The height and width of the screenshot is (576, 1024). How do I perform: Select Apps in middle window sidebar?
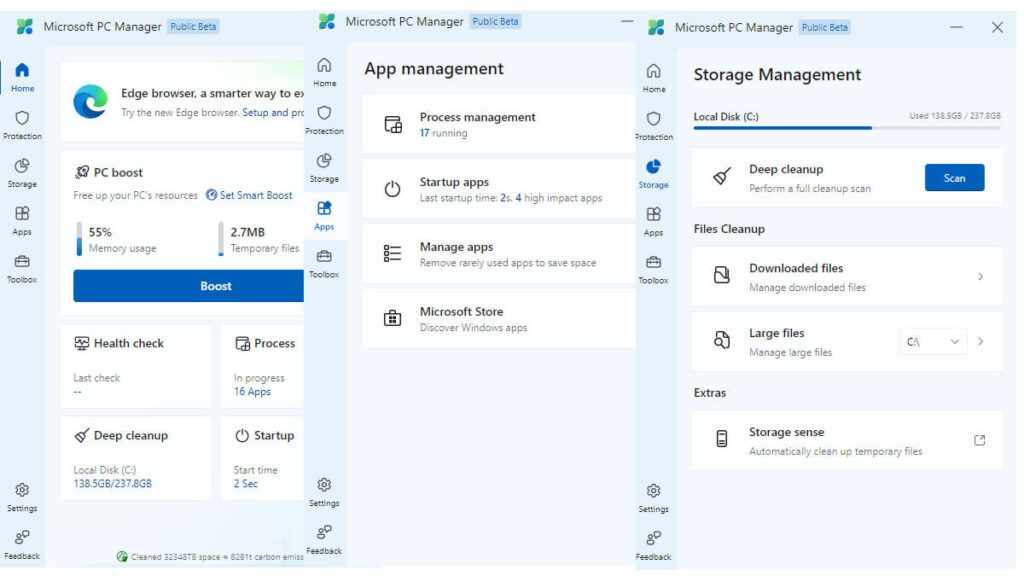(x=325, y=216)
